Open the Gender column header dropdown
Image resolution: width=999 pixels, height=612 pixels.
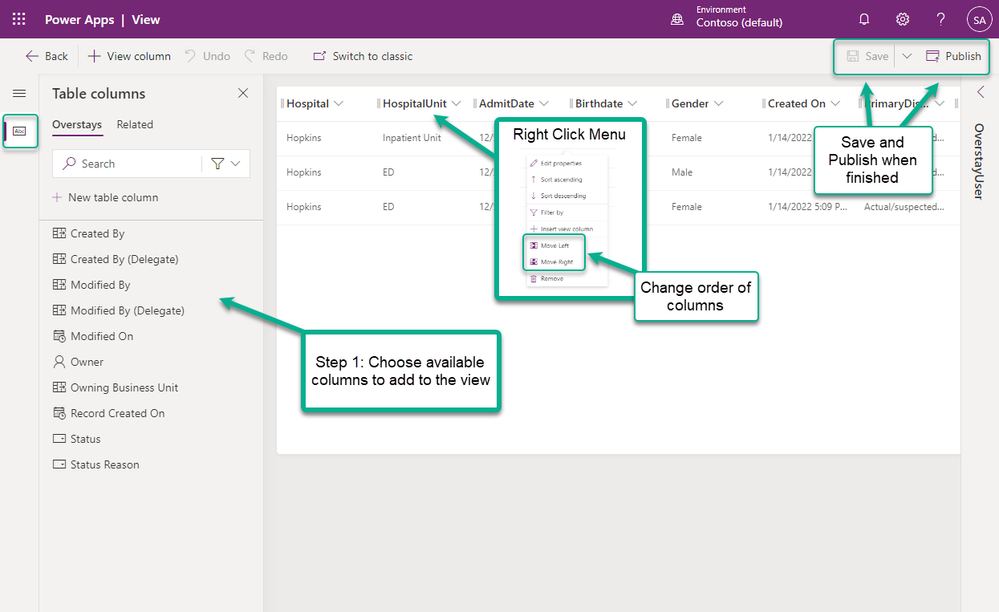coord(718,104)
